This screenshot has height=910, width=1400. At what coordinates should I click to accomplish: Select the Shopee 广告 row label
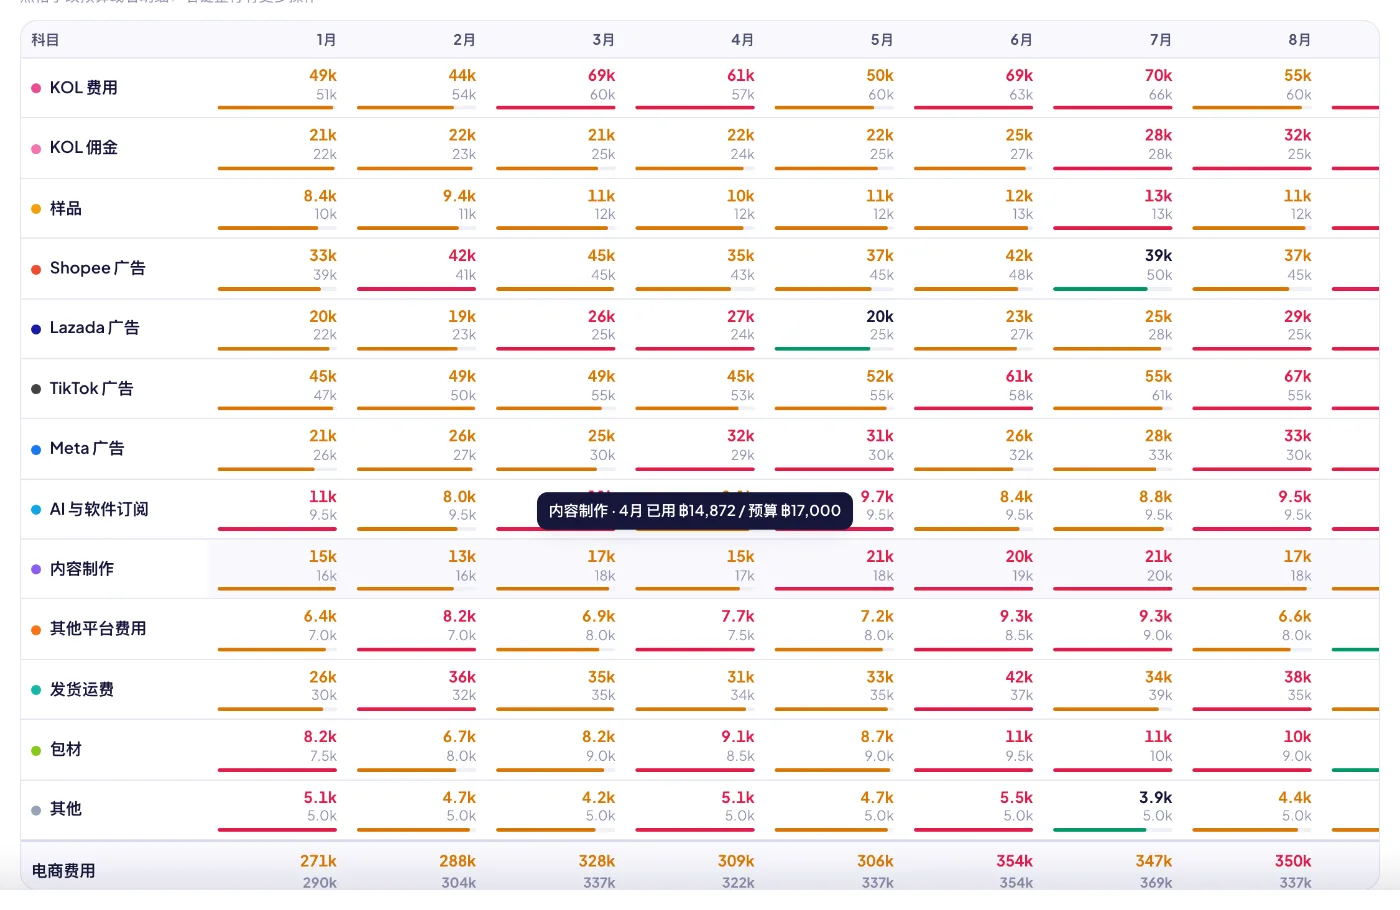coord(98,268)
